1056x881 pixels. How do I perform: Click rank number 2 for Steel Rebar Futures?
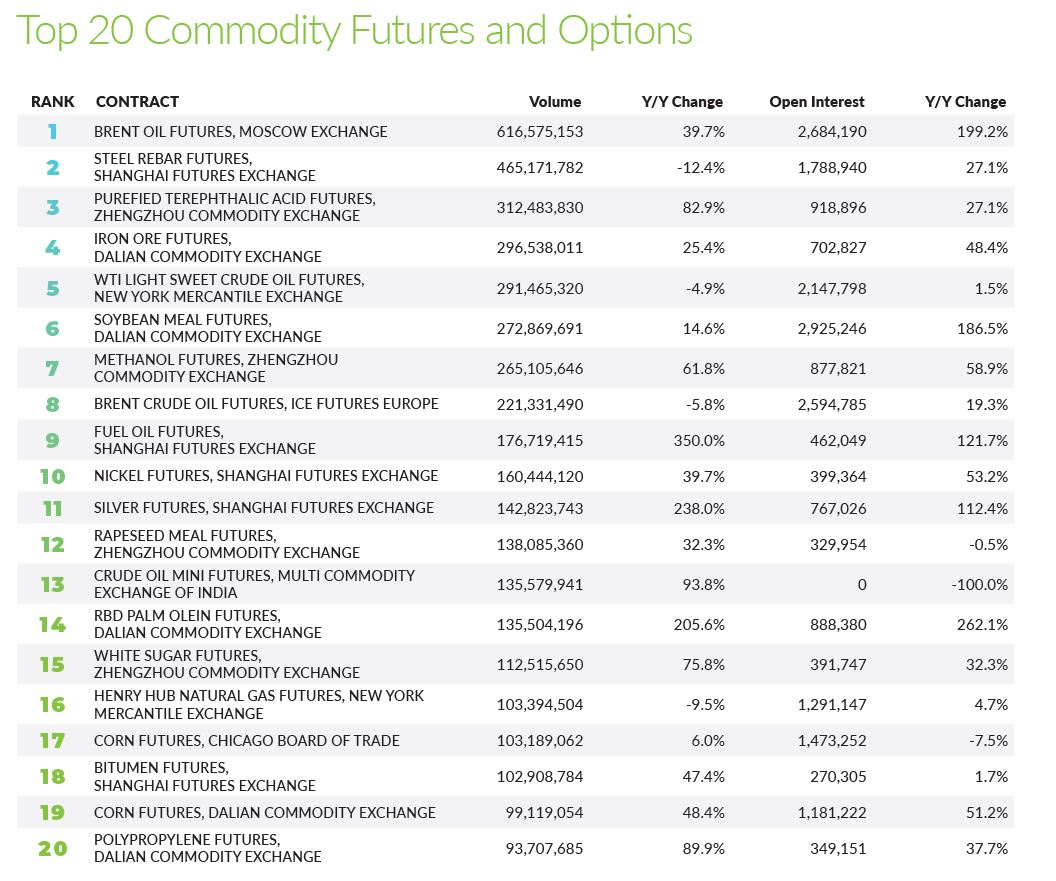pos(53,167)
